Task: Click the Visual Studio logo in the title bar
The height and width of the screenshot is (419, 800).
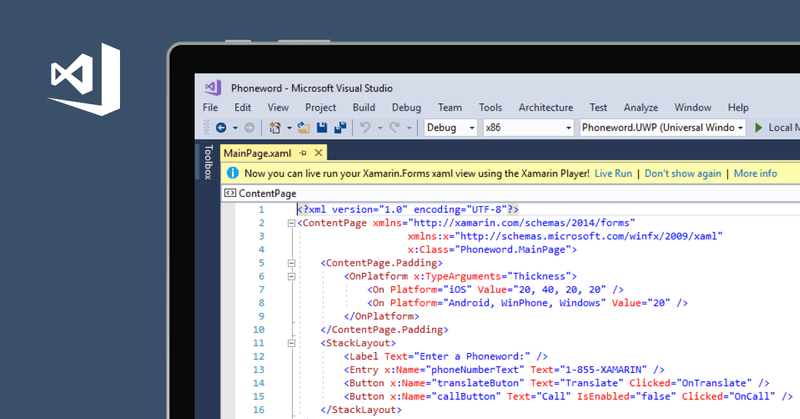Action: (213, 88)
